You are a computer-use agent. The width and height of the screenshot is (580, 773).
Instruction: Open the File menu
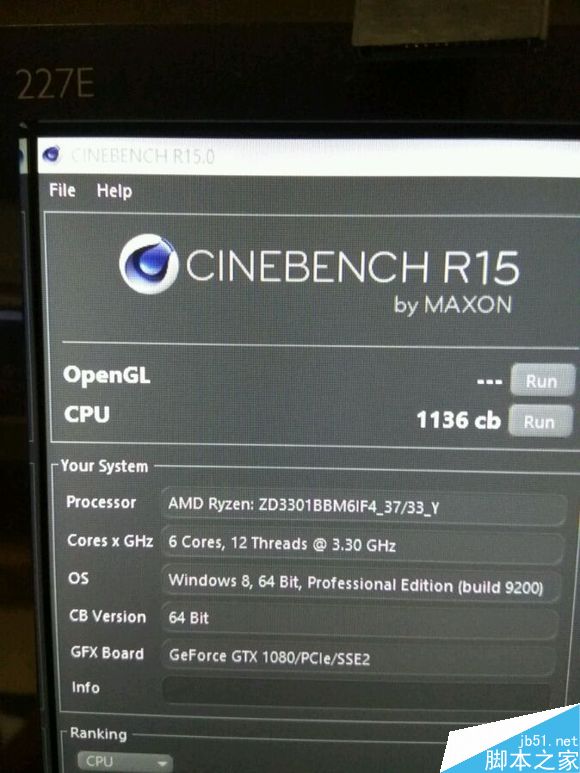tap(62, 190)
